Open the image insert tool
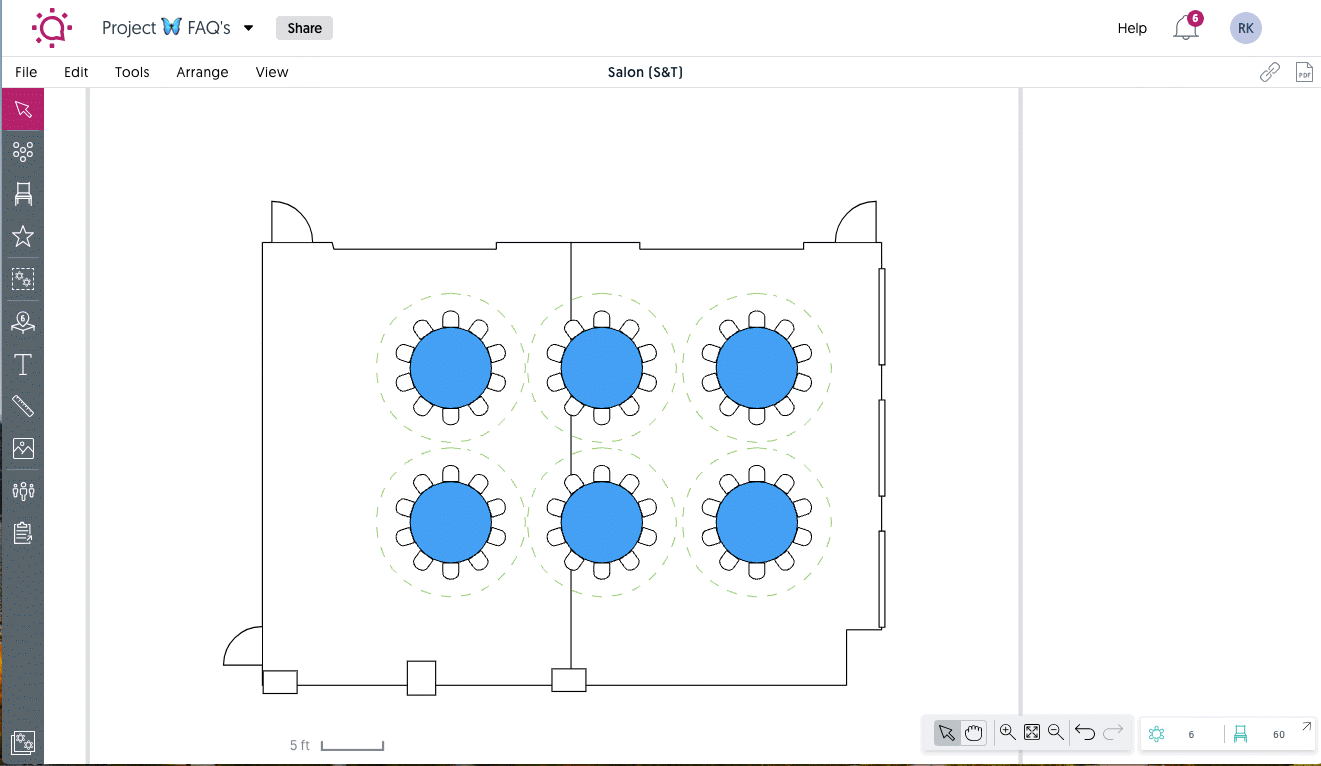Screen dimensions: 1321x766 (22, 449)
